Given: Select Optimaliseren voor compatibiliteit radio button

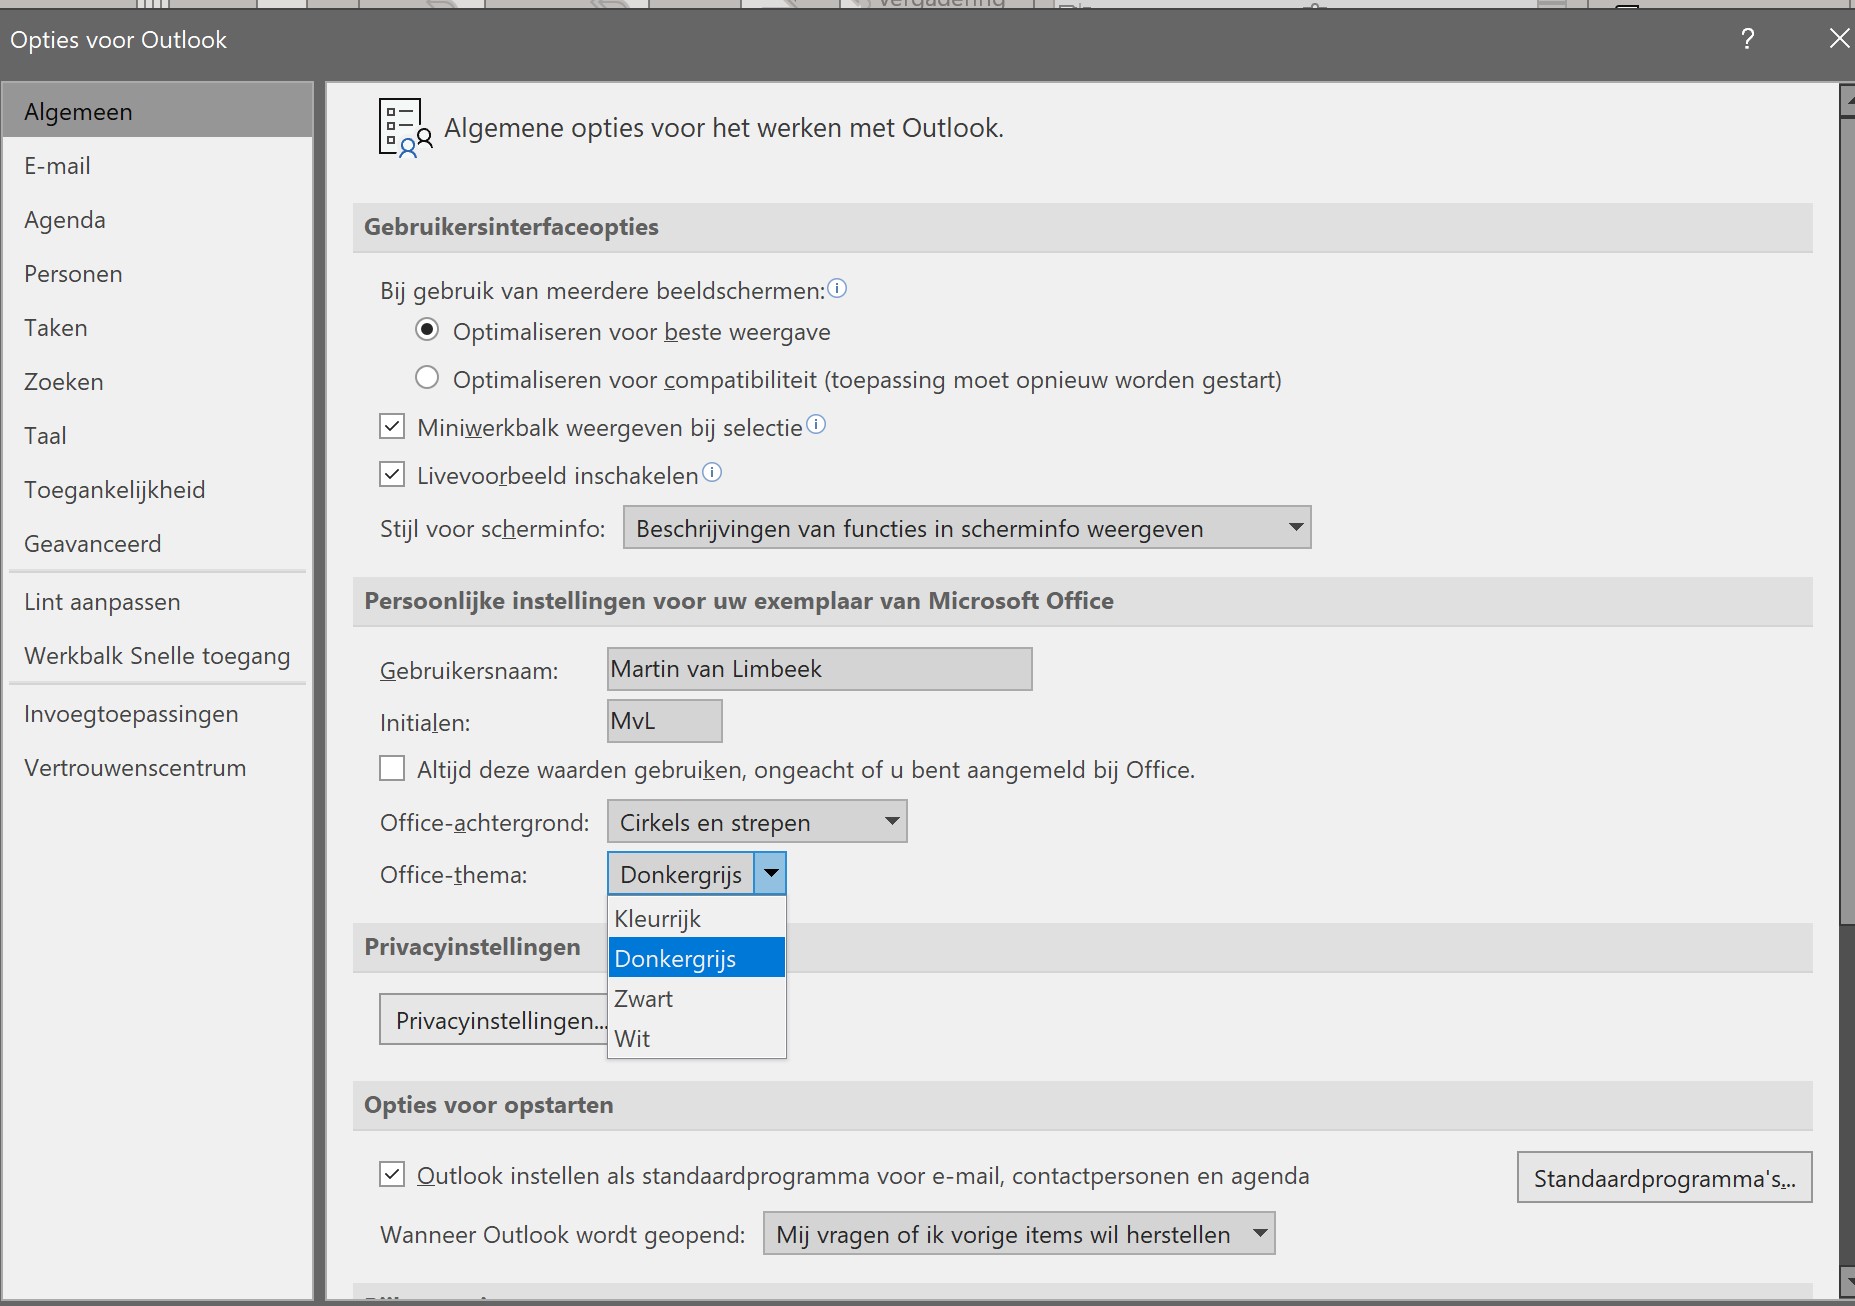Looking at the screenshot, I should click(427, 378).
